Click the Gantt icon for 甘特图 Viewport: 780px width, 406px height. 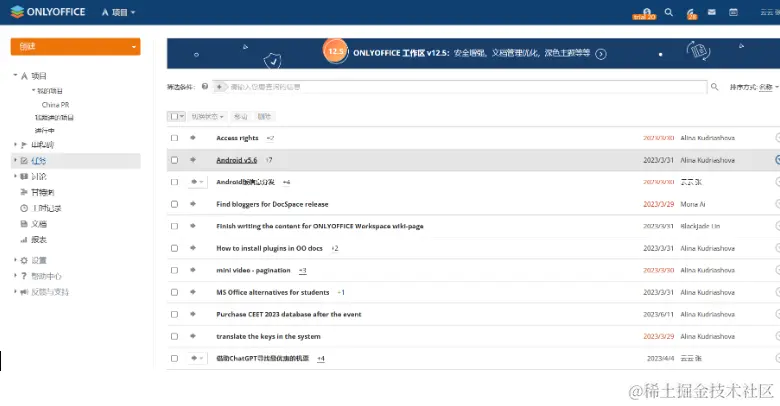[23, 192]
